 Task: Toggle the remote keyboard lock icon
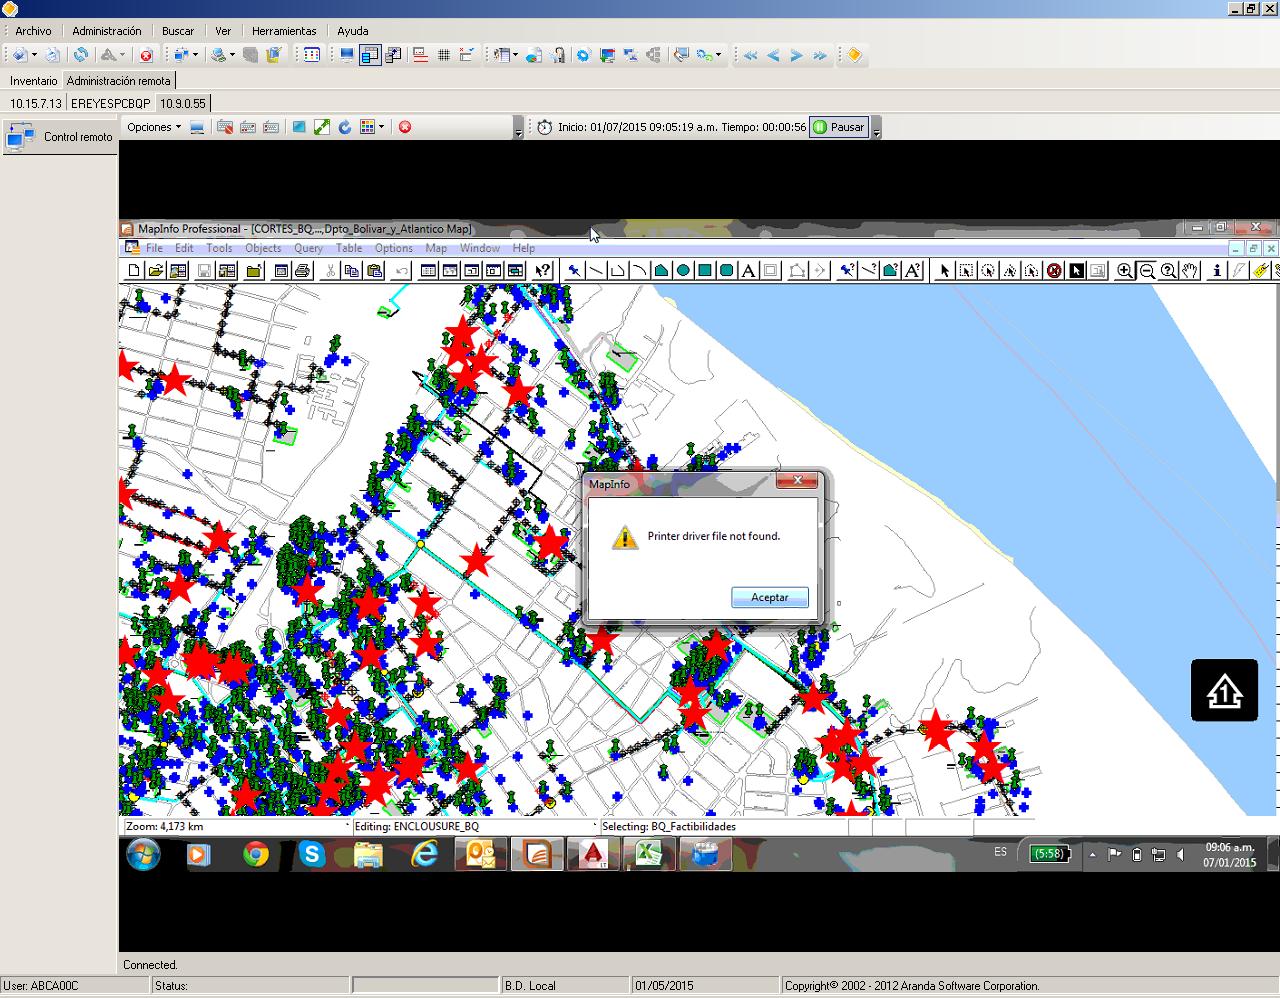(x=224, y=127)
